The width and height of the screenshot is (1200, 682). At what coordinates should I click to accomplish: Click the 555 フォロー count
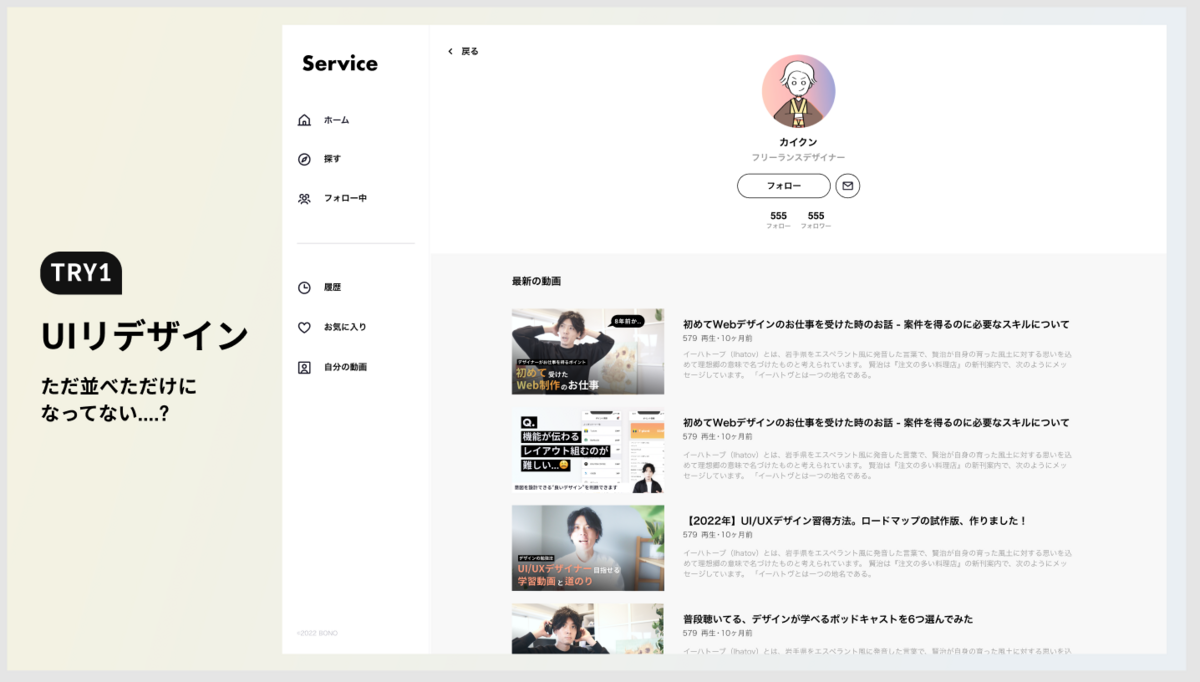point(778,220)
